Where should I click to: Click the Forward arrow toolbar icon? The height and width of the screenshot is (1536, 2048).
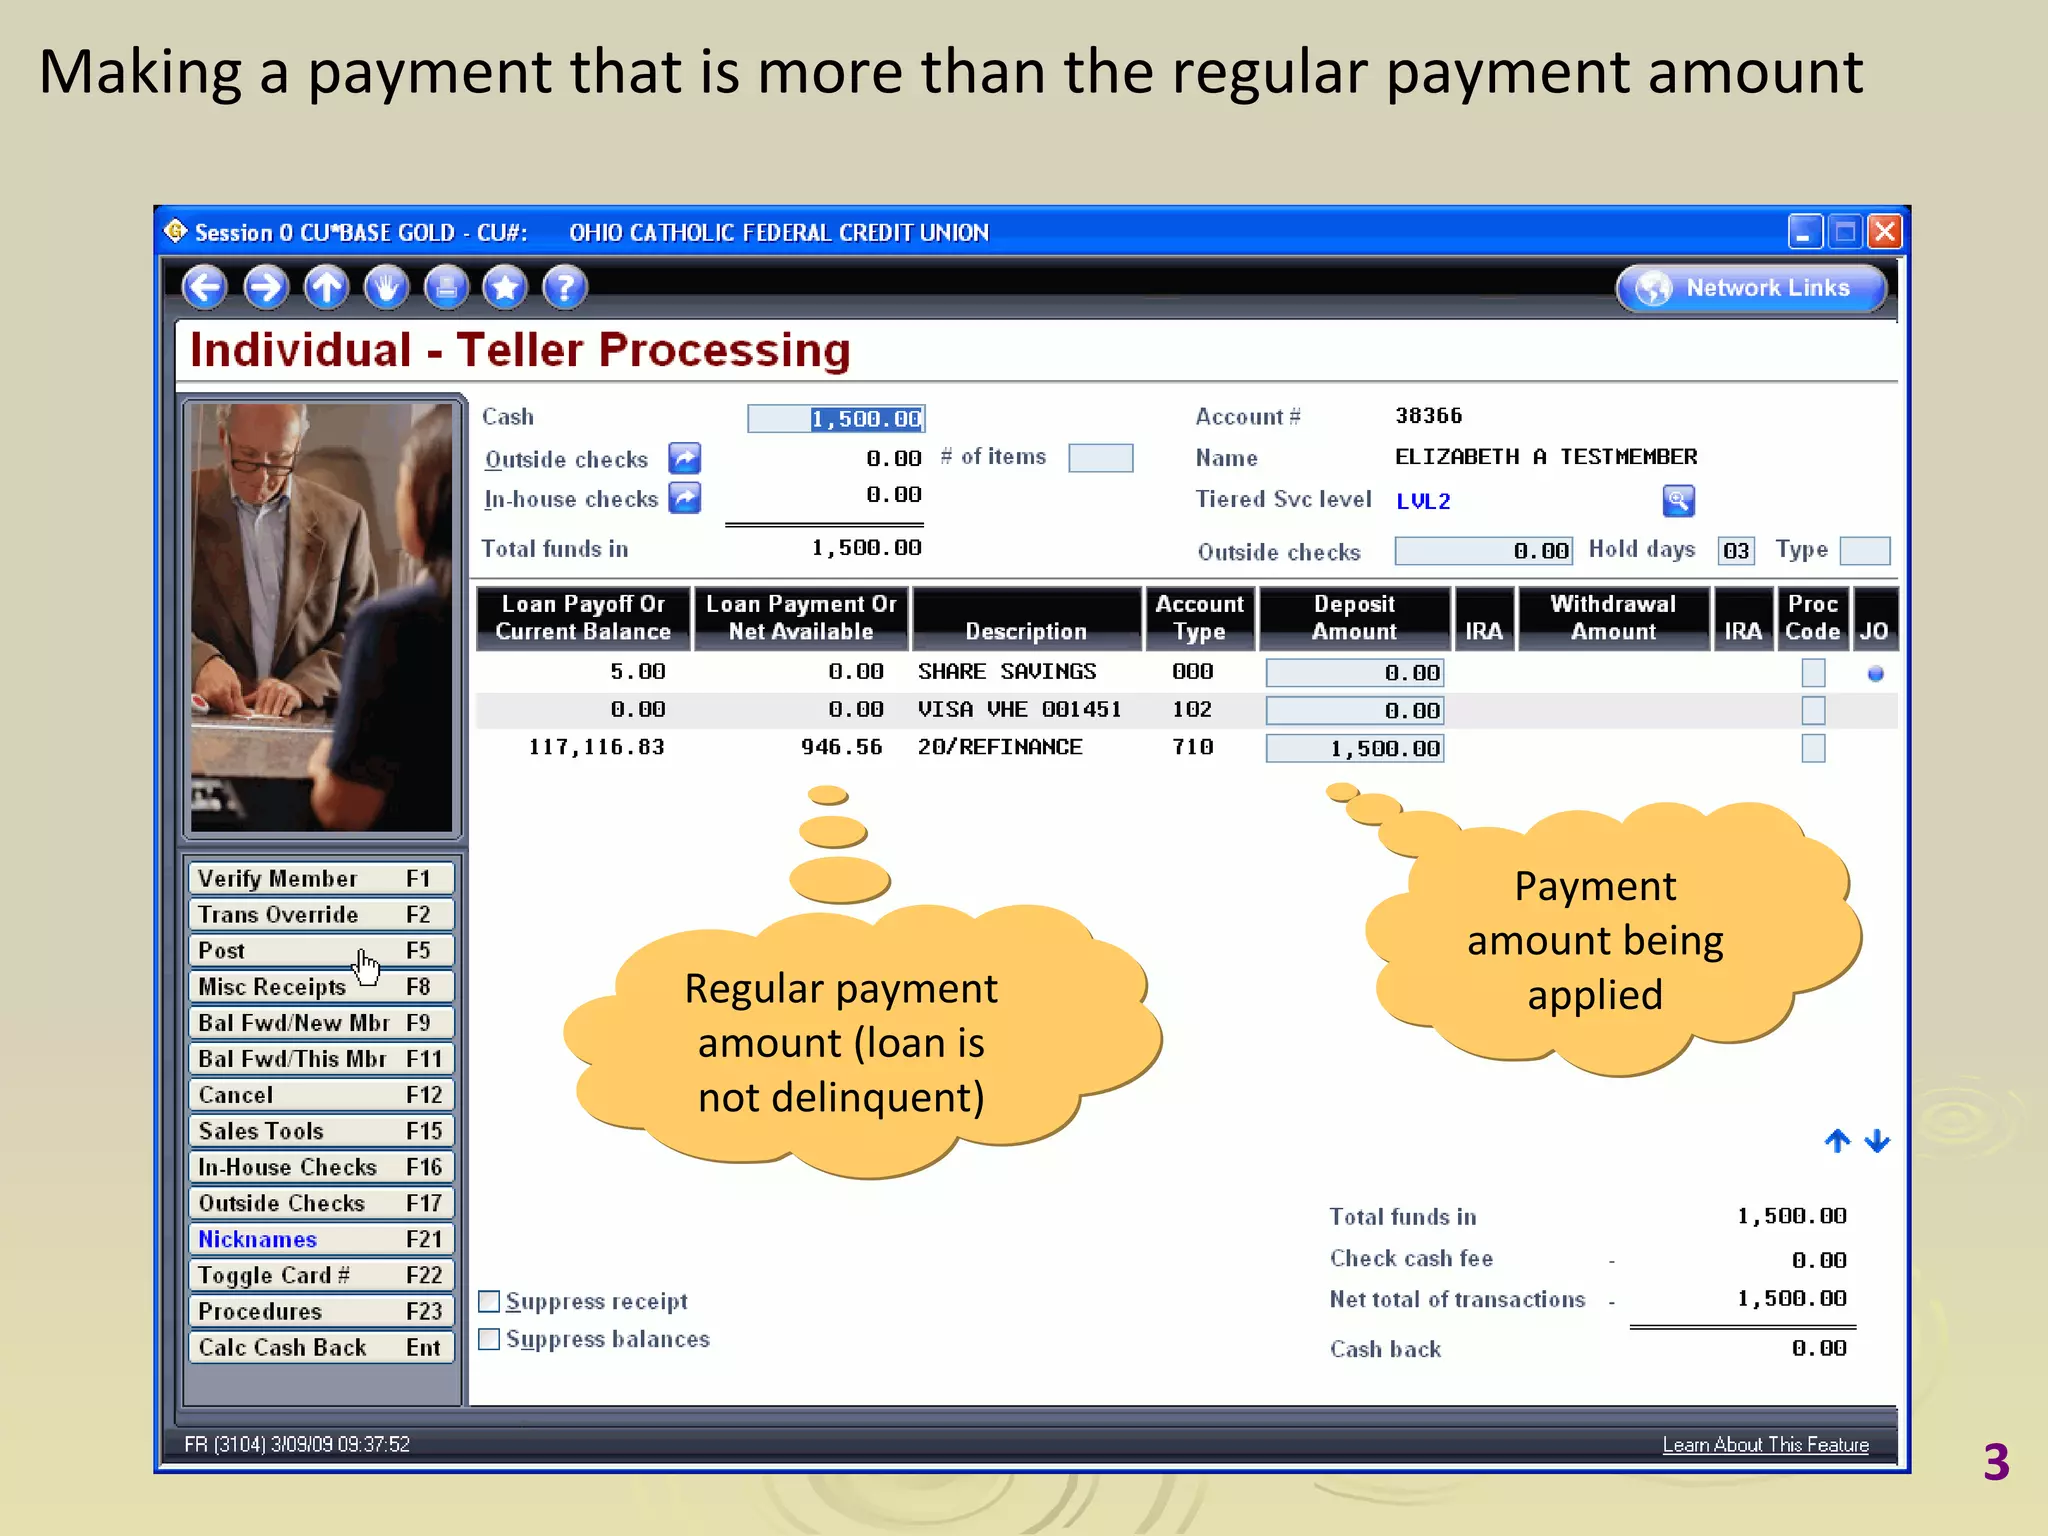tap(266, 288)
